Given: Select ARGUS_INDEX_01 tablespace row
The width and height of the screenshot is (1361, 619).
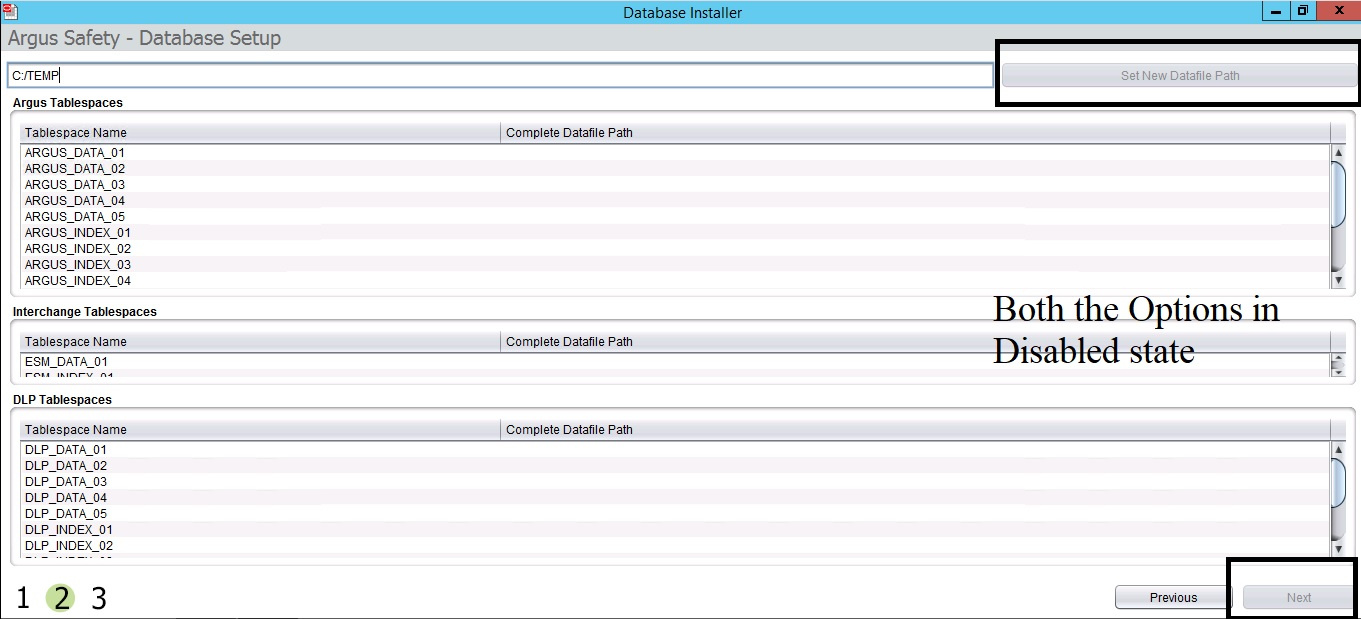Looking at the screenshot, I should click(675, 232).
